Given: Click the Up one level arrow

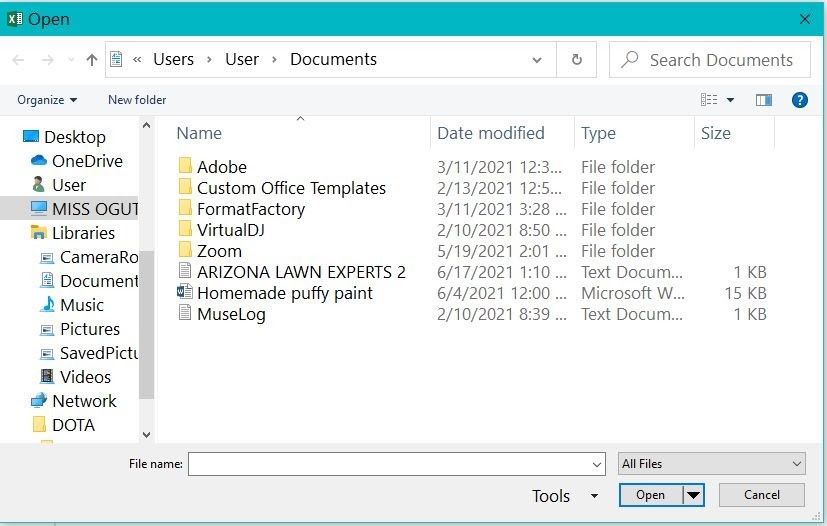Looking at the screenshot, I should (x=92, y=60).
